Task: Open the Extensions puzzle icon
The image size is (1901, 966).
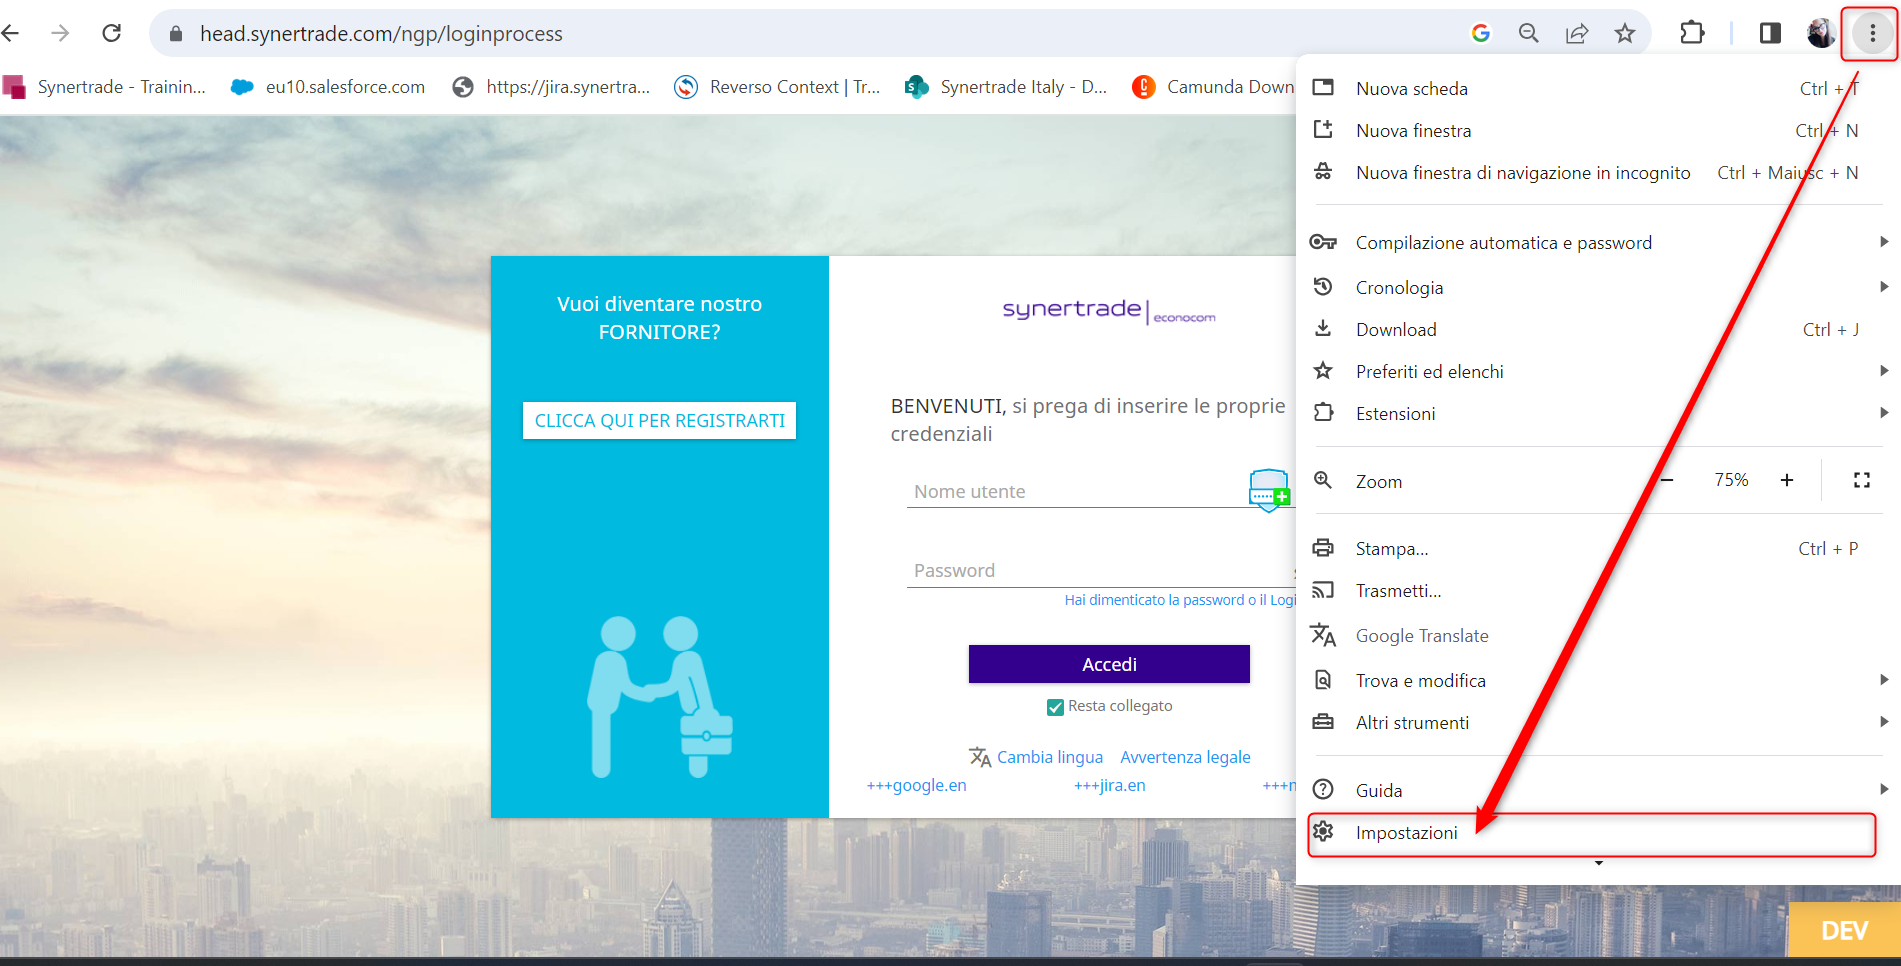Action: [1692, 33]
